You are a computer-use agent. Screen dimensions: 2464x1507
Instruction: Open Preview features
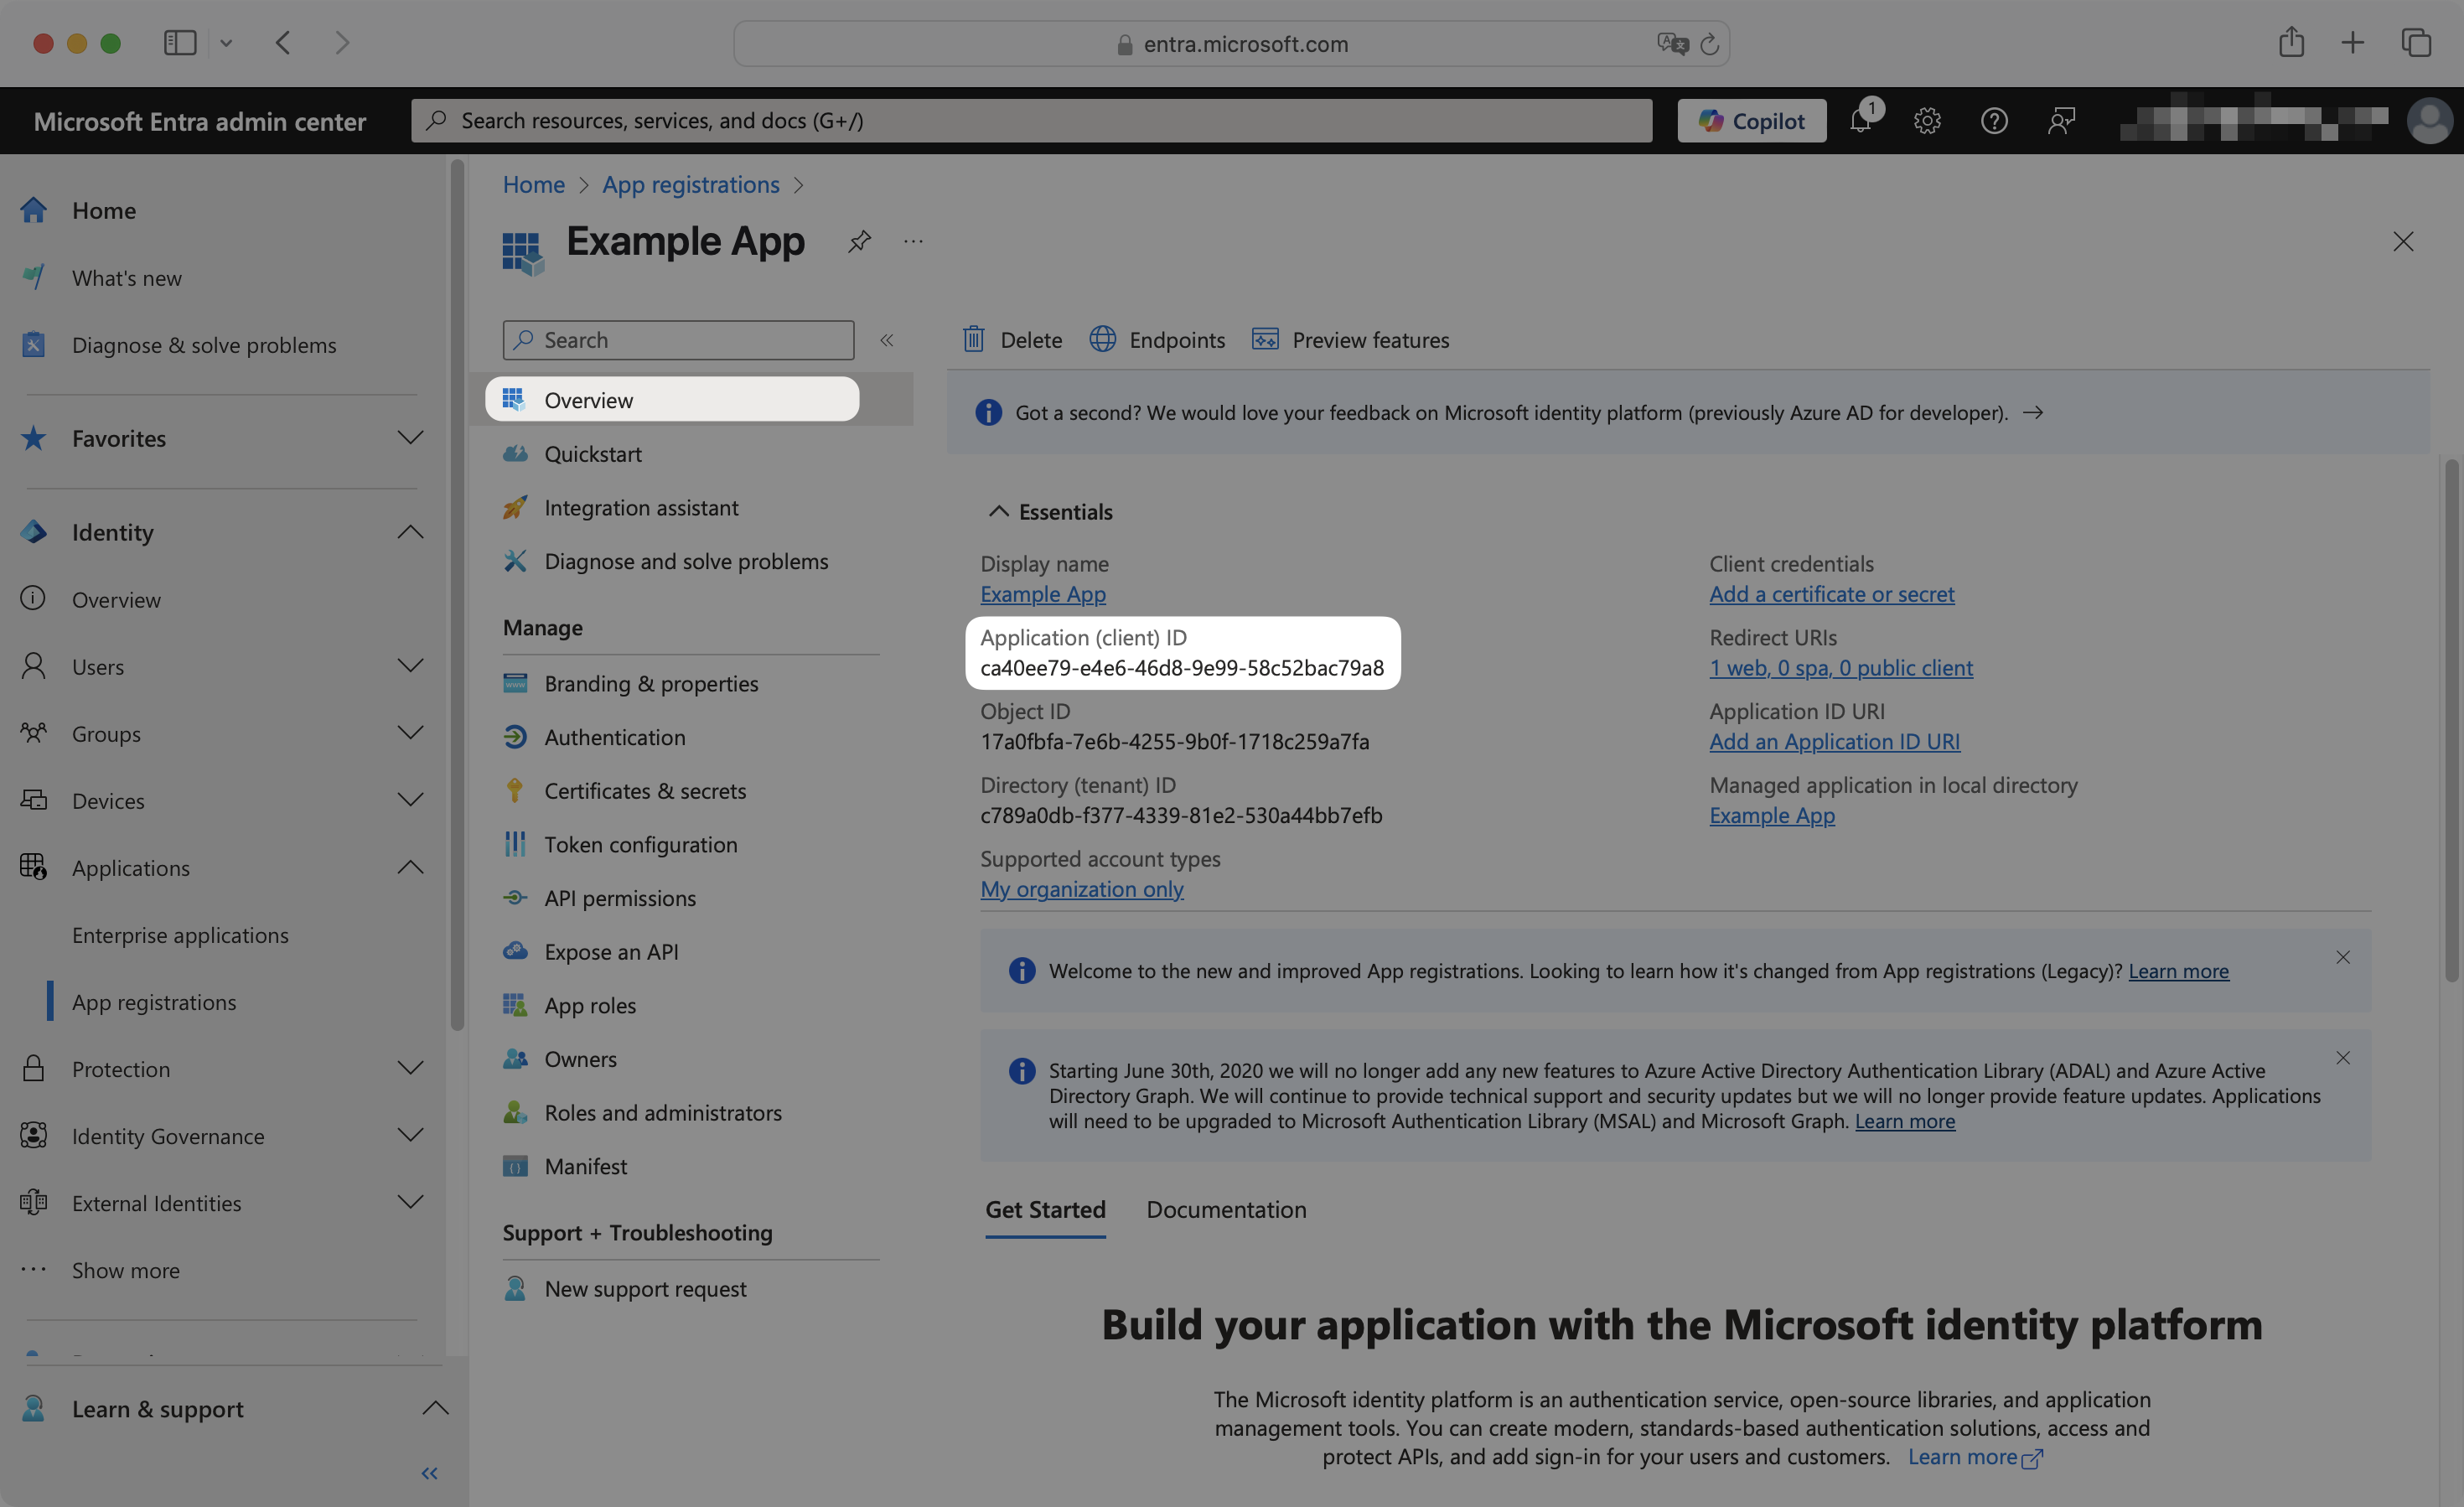tap(1264, 339)
